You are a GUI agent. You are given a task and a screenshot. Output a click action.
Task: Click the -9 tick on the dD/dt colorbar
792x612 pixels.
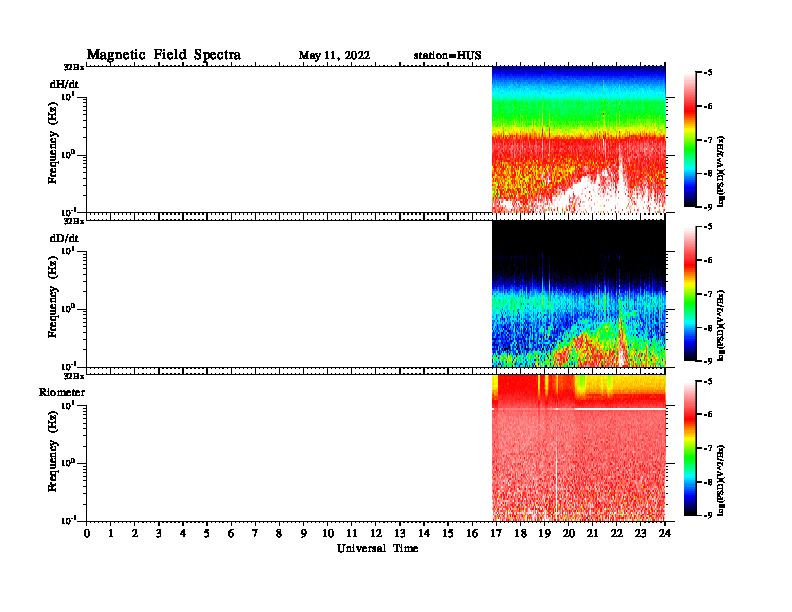click(708, 361)
